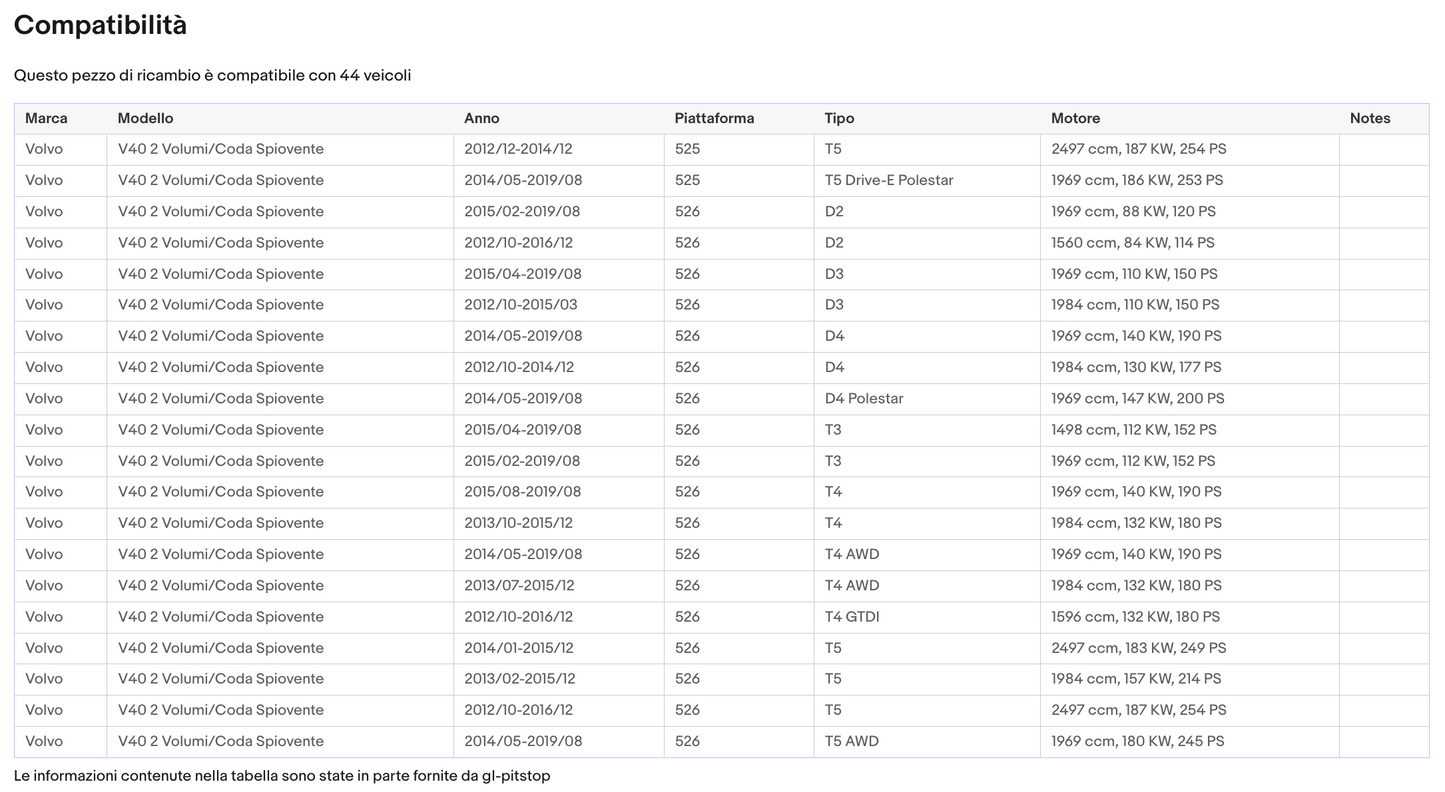This screenshot has width=1445, height=792.
Task: Select the Motore column header
Action: pyautogui.click(x=1075, y=118)
